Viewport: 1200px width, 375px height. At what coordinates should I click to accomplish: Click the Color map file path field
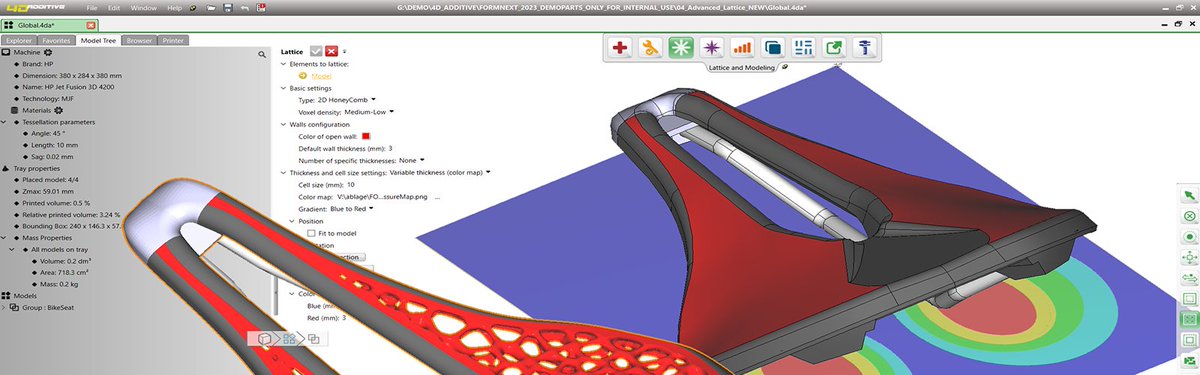pyautogui.click(x=381, y=197)
